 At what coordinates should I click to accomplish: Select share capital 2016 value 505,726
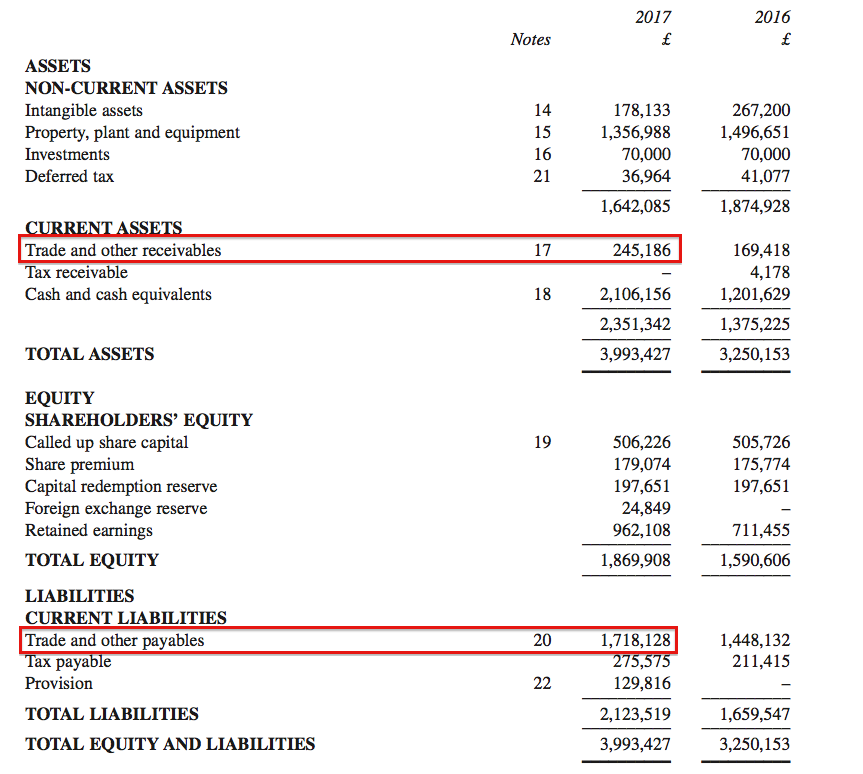click(x=761, y=443)
